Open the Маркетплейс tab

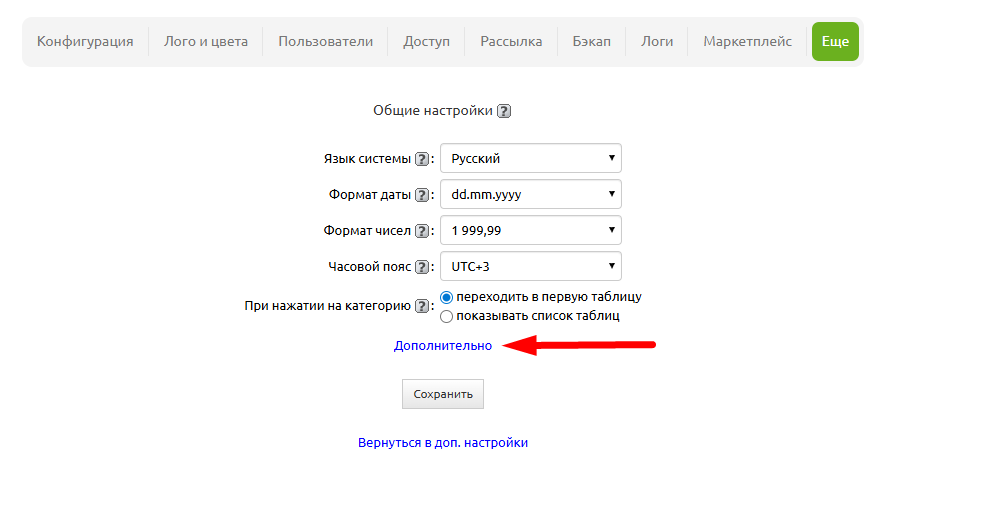[x=747, y=41]
